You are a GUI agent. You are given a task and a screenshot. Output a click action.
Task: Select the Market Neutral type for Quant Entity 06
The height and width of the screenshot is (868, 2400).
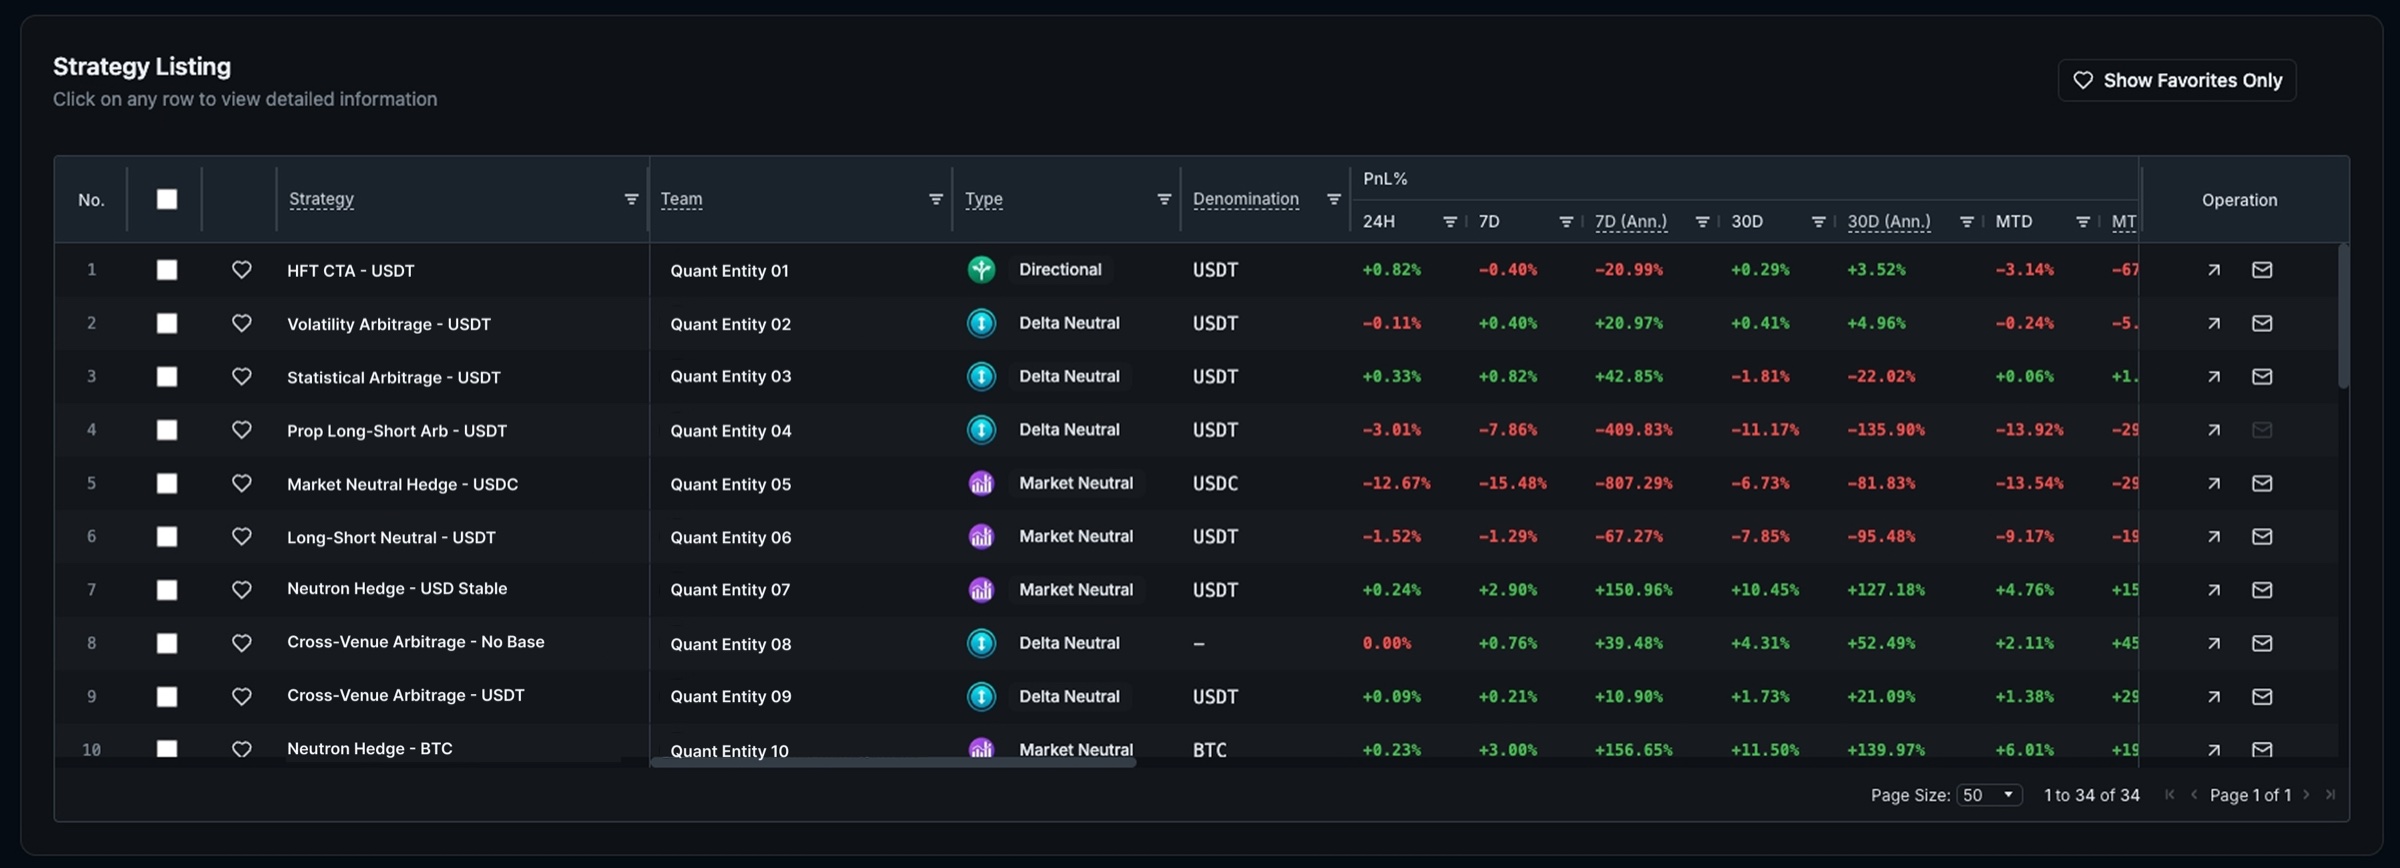point(1076,537)
